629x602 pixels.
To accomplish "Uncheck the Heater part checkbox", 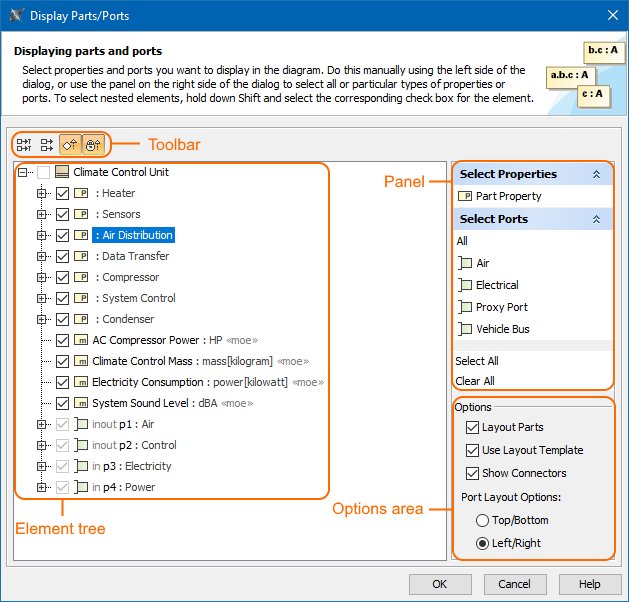I will [62, 193].
